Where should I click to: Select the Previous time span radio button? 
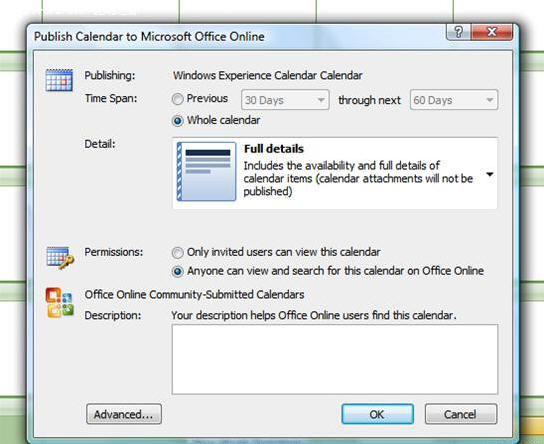177,99
